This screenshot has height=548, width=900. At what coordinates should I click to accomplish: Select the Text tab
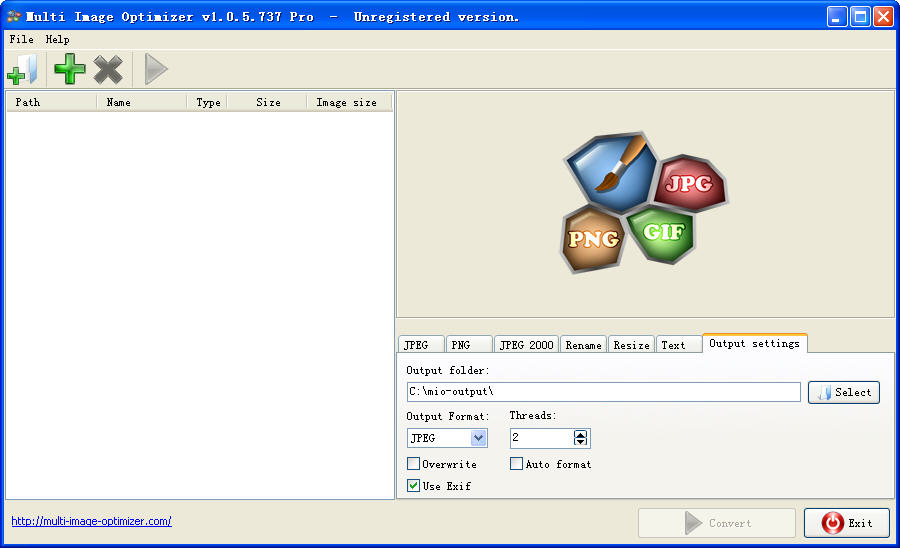(678, 344)
